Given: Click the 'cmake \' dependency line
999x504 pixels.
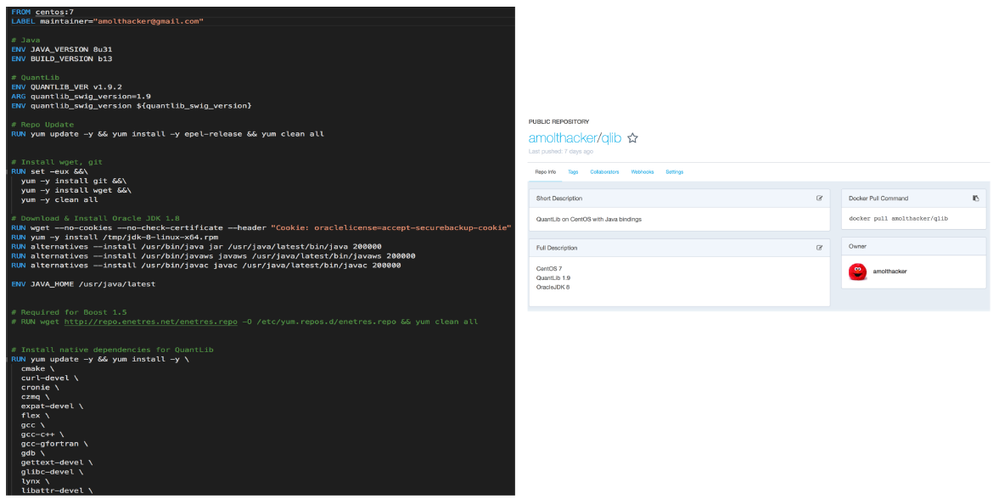Looking at the screenshot, I should (x=38, y=369).
